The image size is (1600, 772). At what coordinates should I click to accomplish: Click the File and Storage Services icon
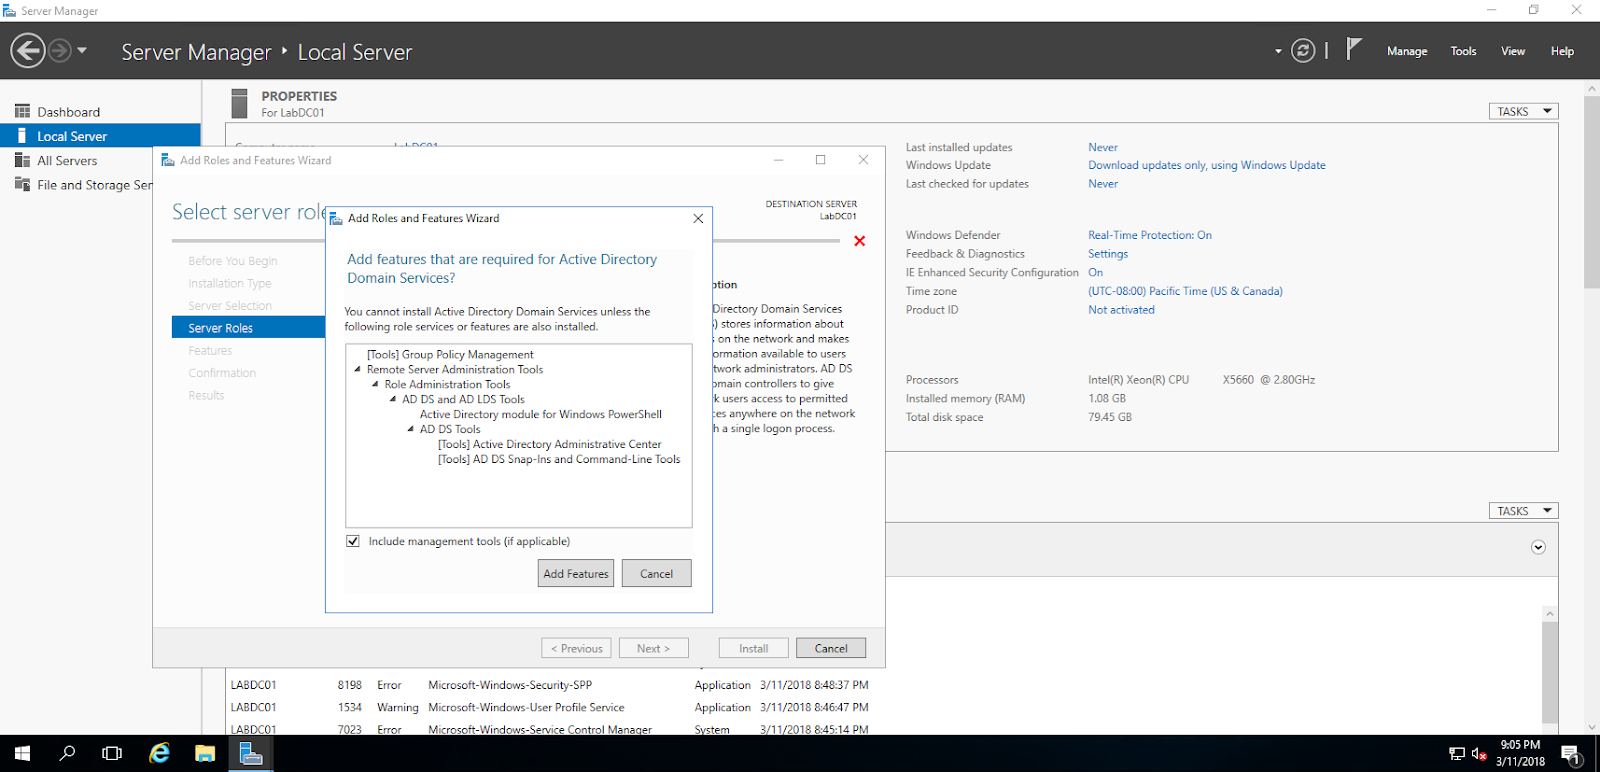[22, 184]
